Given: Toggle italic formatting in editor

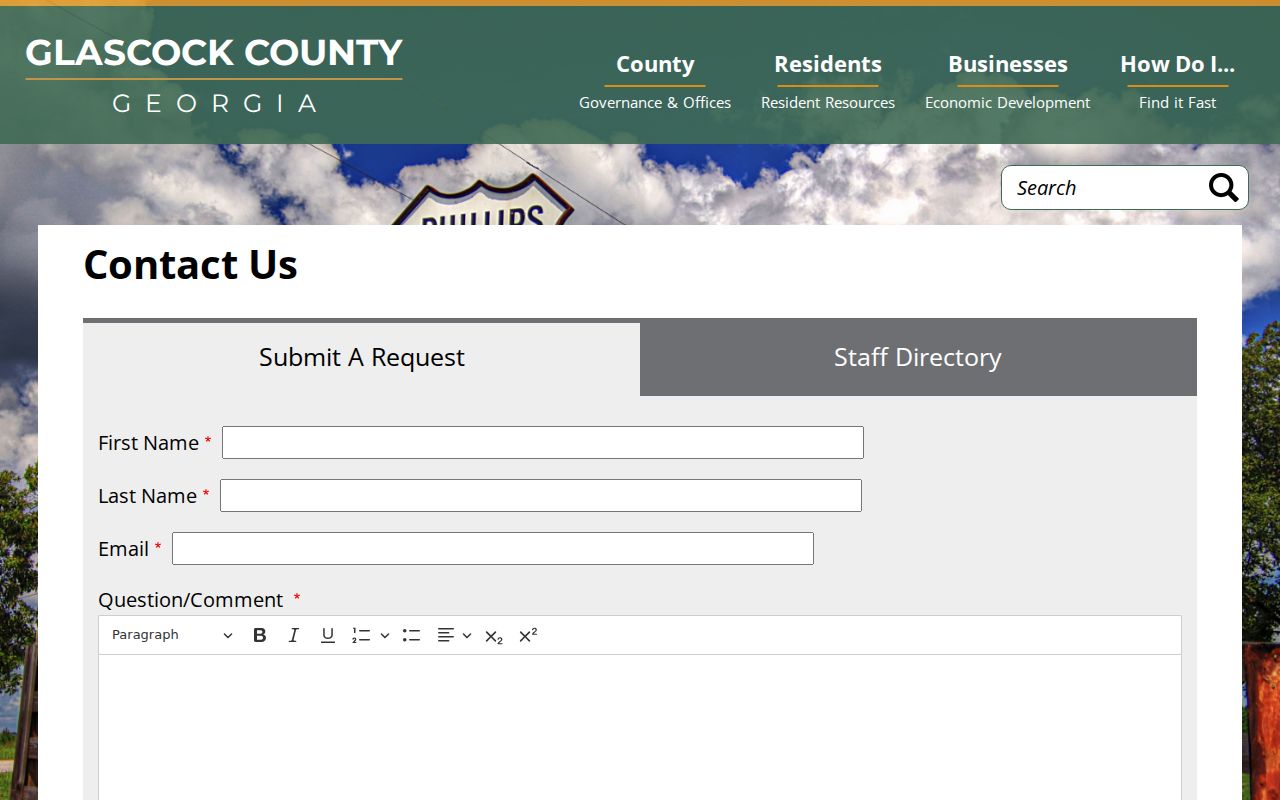Looking at the screenshot, I should click(294, 635).
